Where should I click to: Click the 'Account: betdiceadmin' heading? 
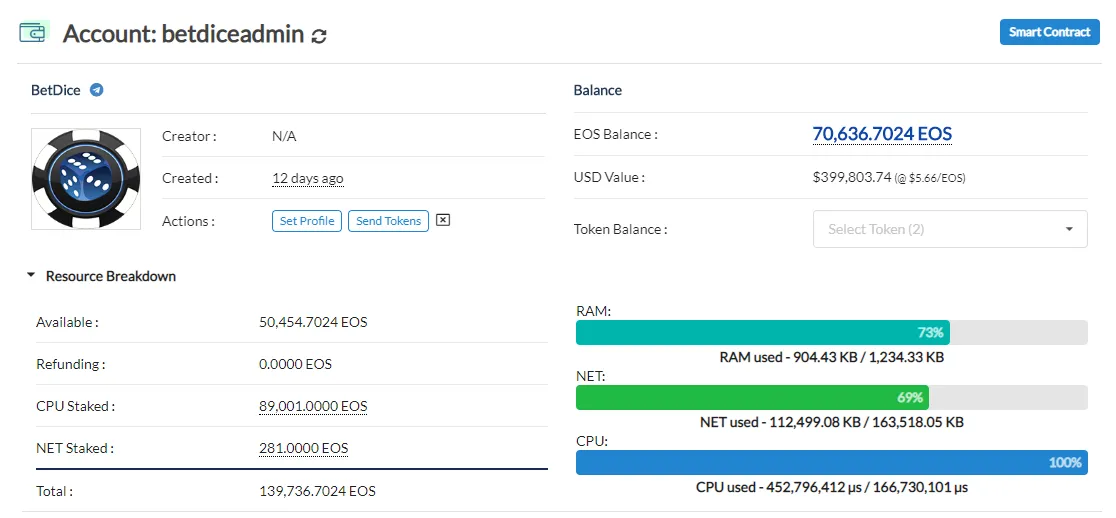tap(184, 33)
